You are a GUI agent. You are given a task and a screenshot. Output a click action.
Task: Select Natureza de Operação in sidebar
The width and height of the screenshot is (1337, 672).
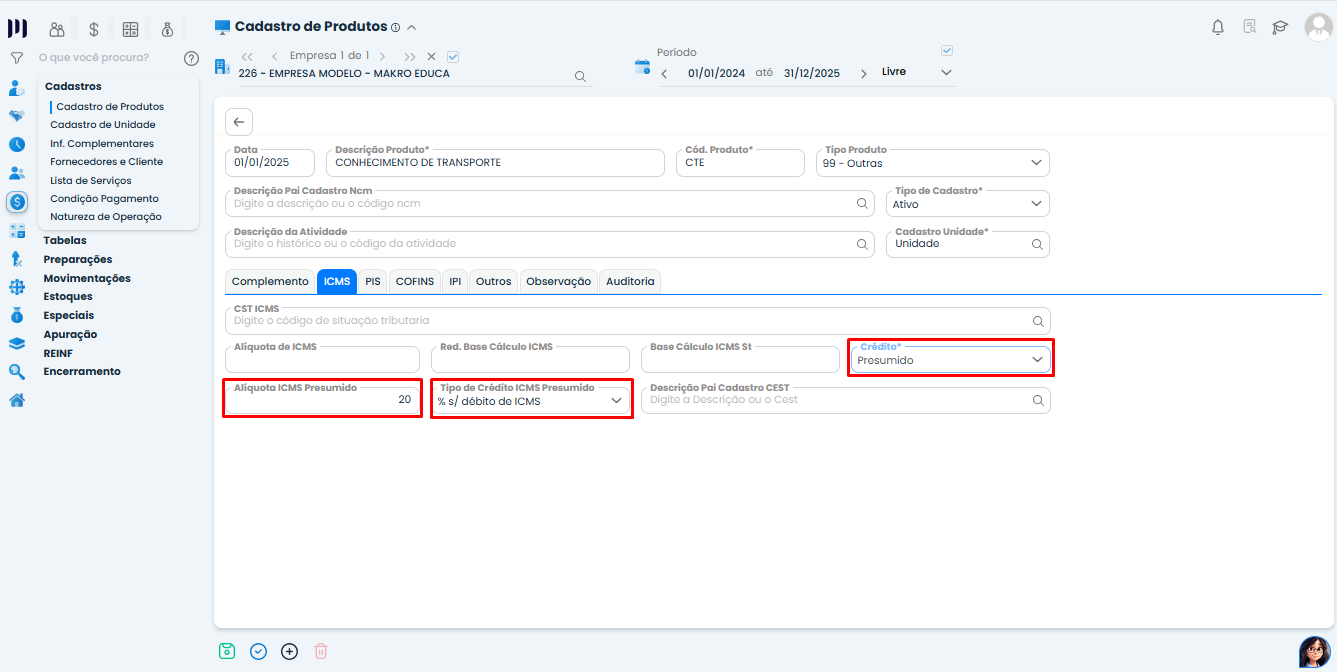pyautogui.click(x=105, y=217)
